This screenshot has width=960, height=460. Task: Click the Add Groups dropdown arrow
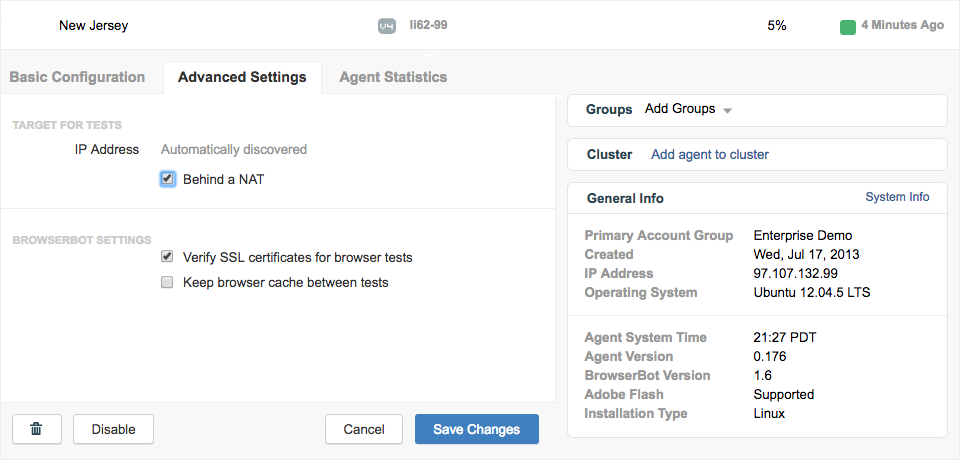pos(727,110)
